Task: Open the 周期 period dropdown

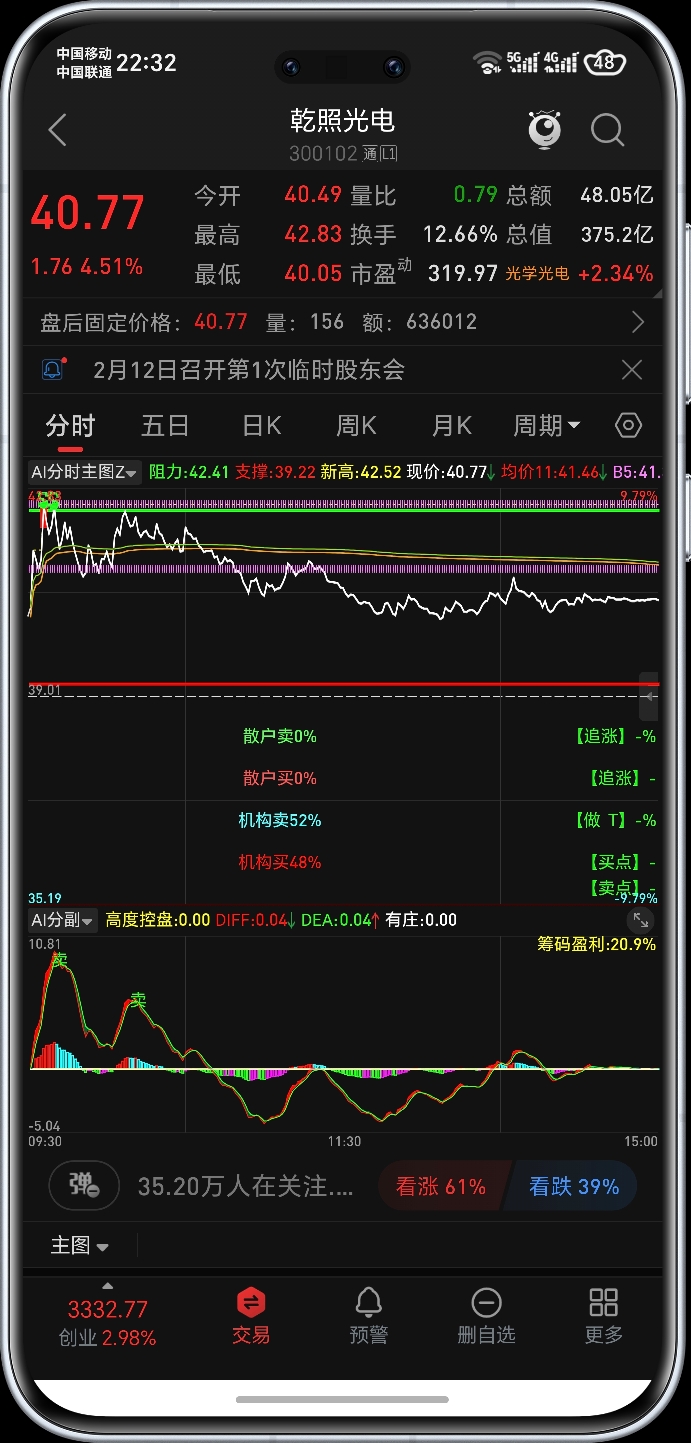Action: pyautogui.click(x=547, y=426)
